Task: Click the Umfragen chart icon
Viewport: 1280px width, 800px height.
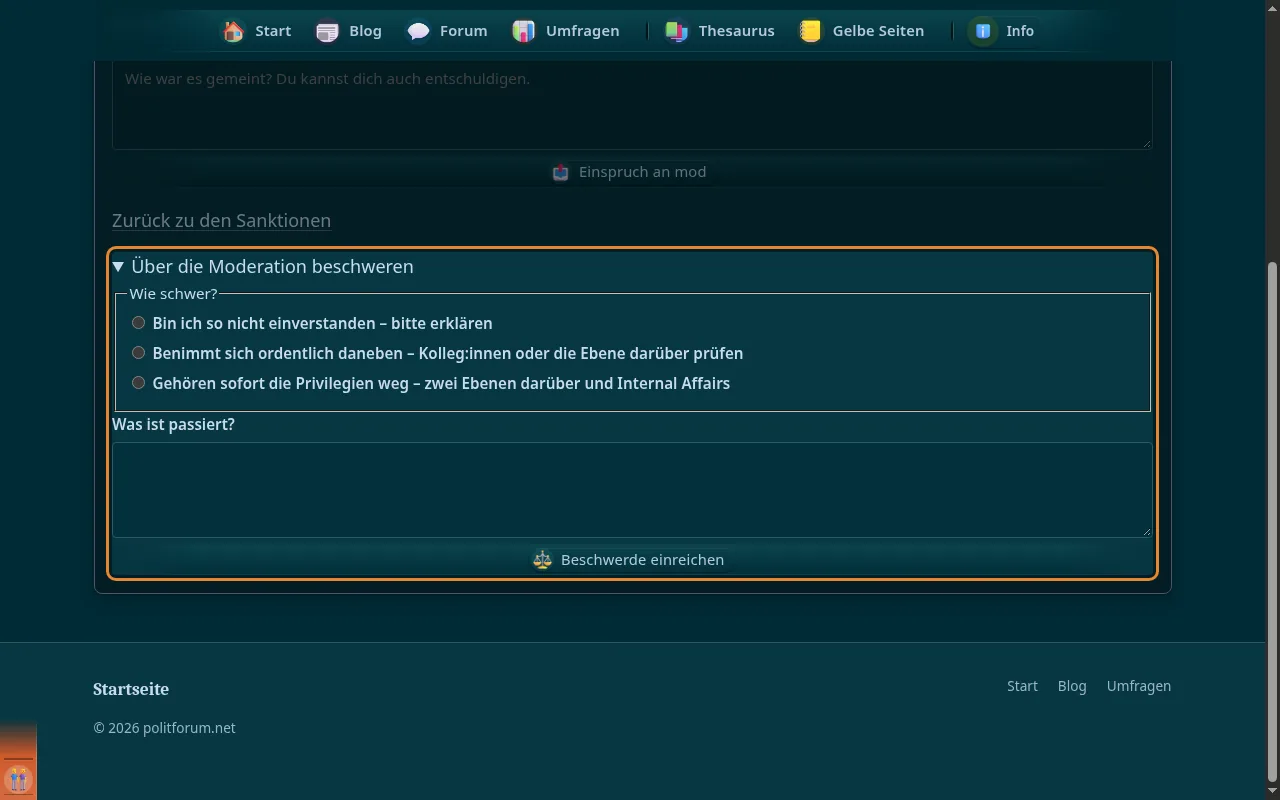Action: point(524,31)
